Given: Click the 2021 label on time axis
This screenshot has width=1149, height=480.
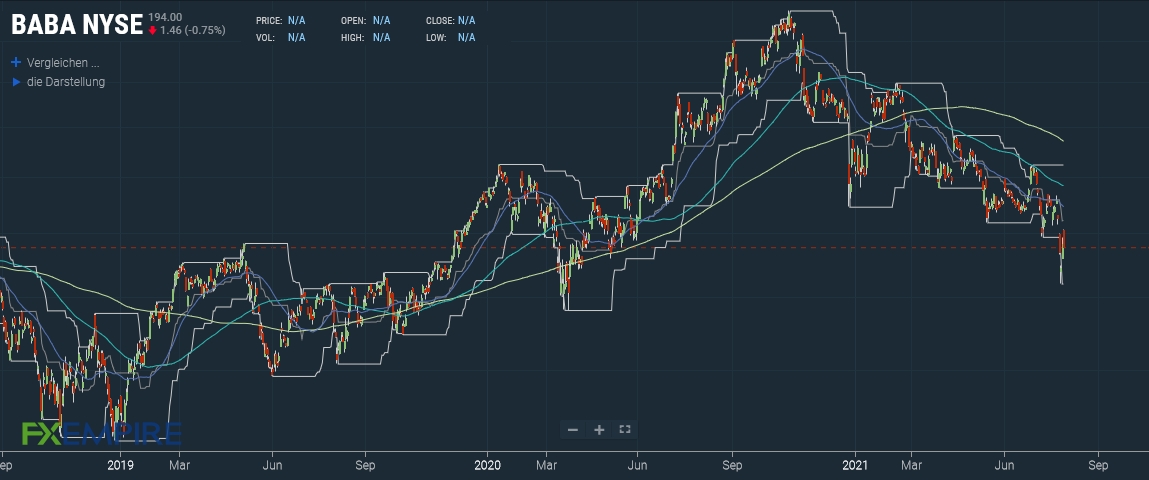Looking at the screenshot, I should click(x=855, y=465).
